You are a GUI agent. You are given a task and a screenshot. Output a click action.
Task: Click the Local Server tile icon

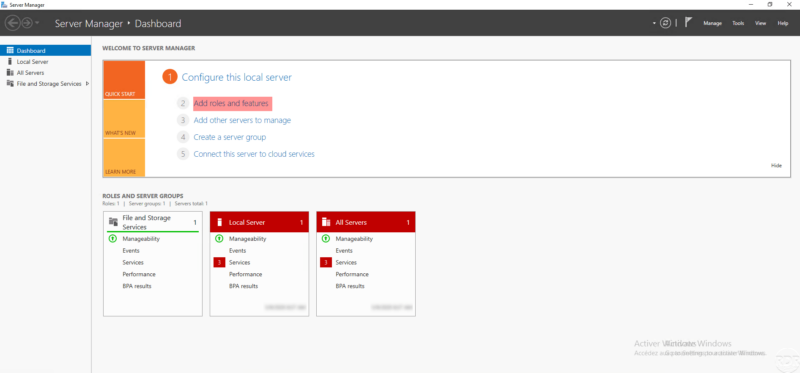220,222
